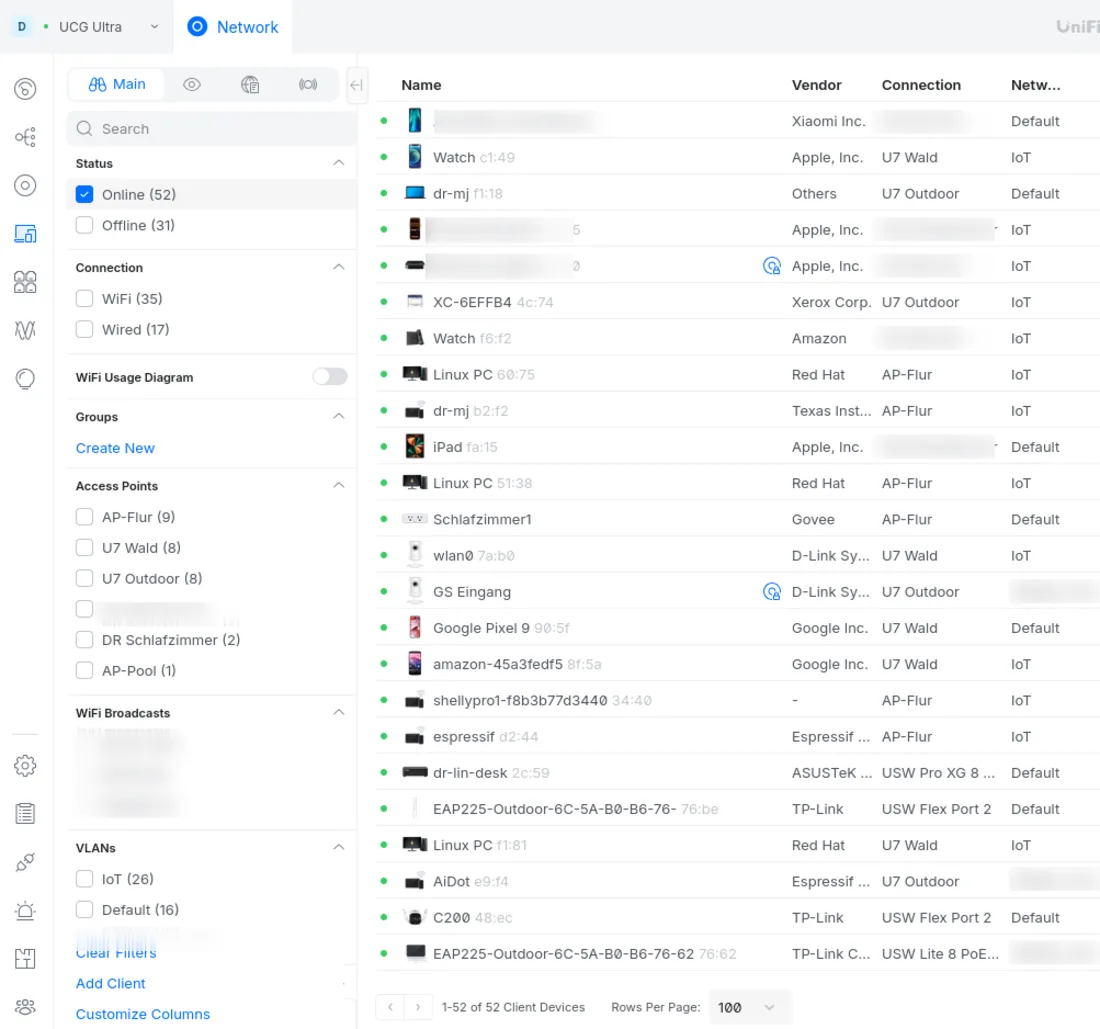Collapse the WiFi Broadcasts section chevron

339,713
